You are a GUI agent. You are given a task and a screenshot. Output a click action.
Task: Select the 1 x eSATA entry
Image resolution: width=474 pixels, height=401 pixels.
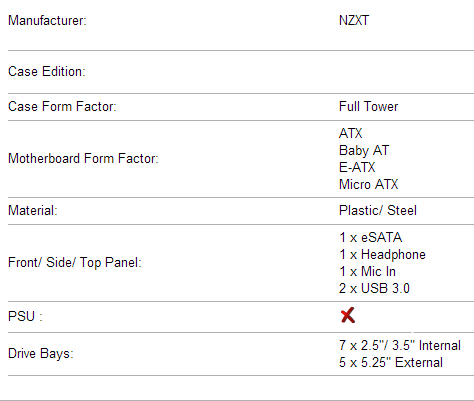coord(370,238)
